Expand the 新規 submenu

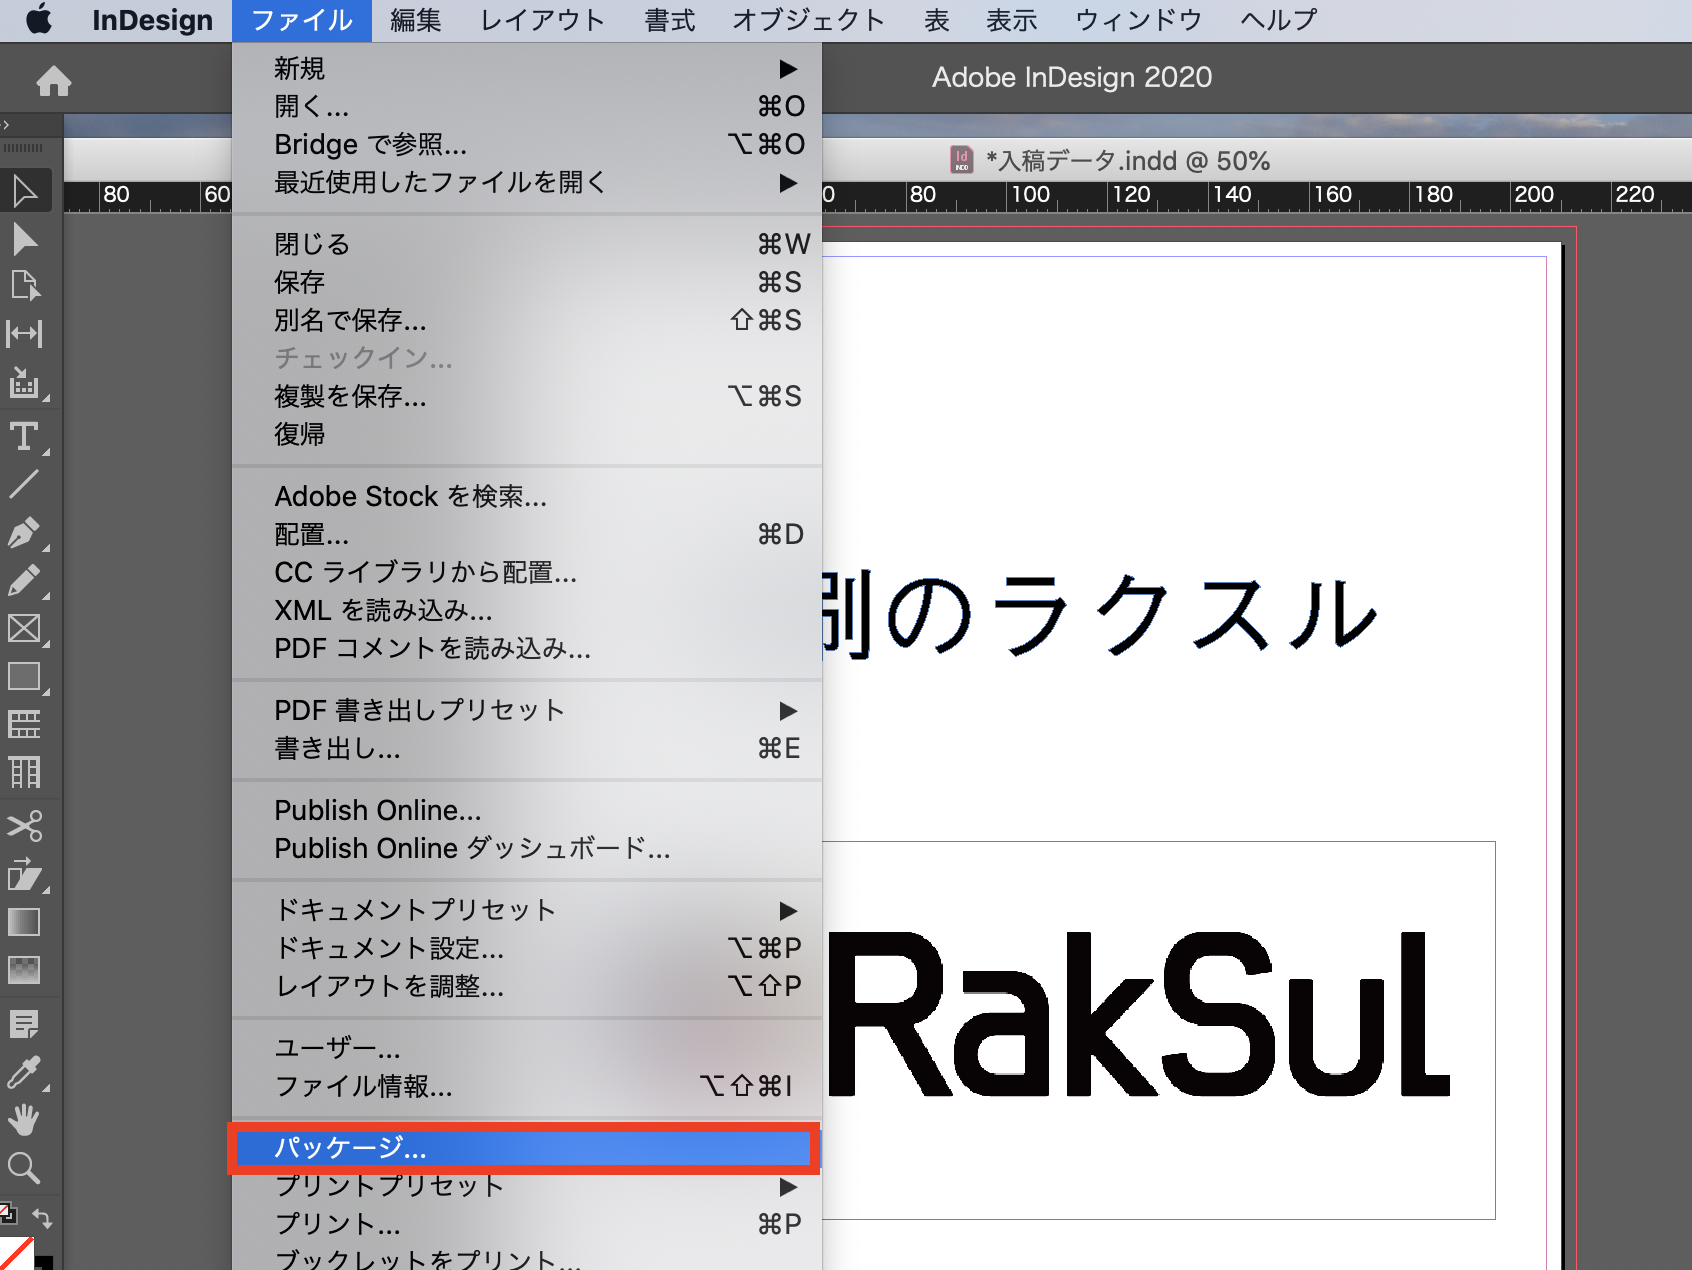527,68
